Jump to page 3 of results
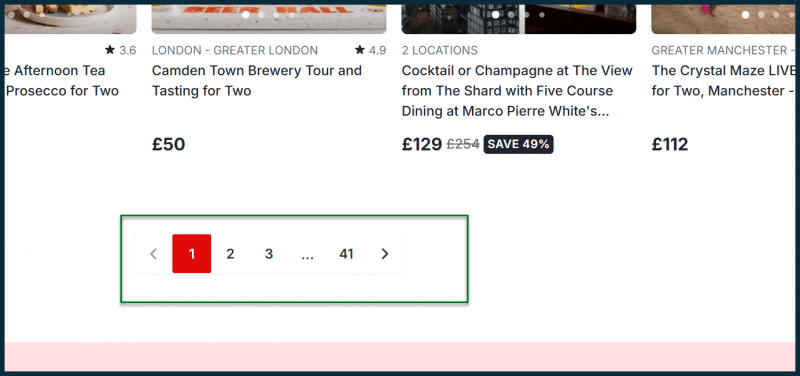The width and height of the screenshot is (800, 376). pos(269,254)
